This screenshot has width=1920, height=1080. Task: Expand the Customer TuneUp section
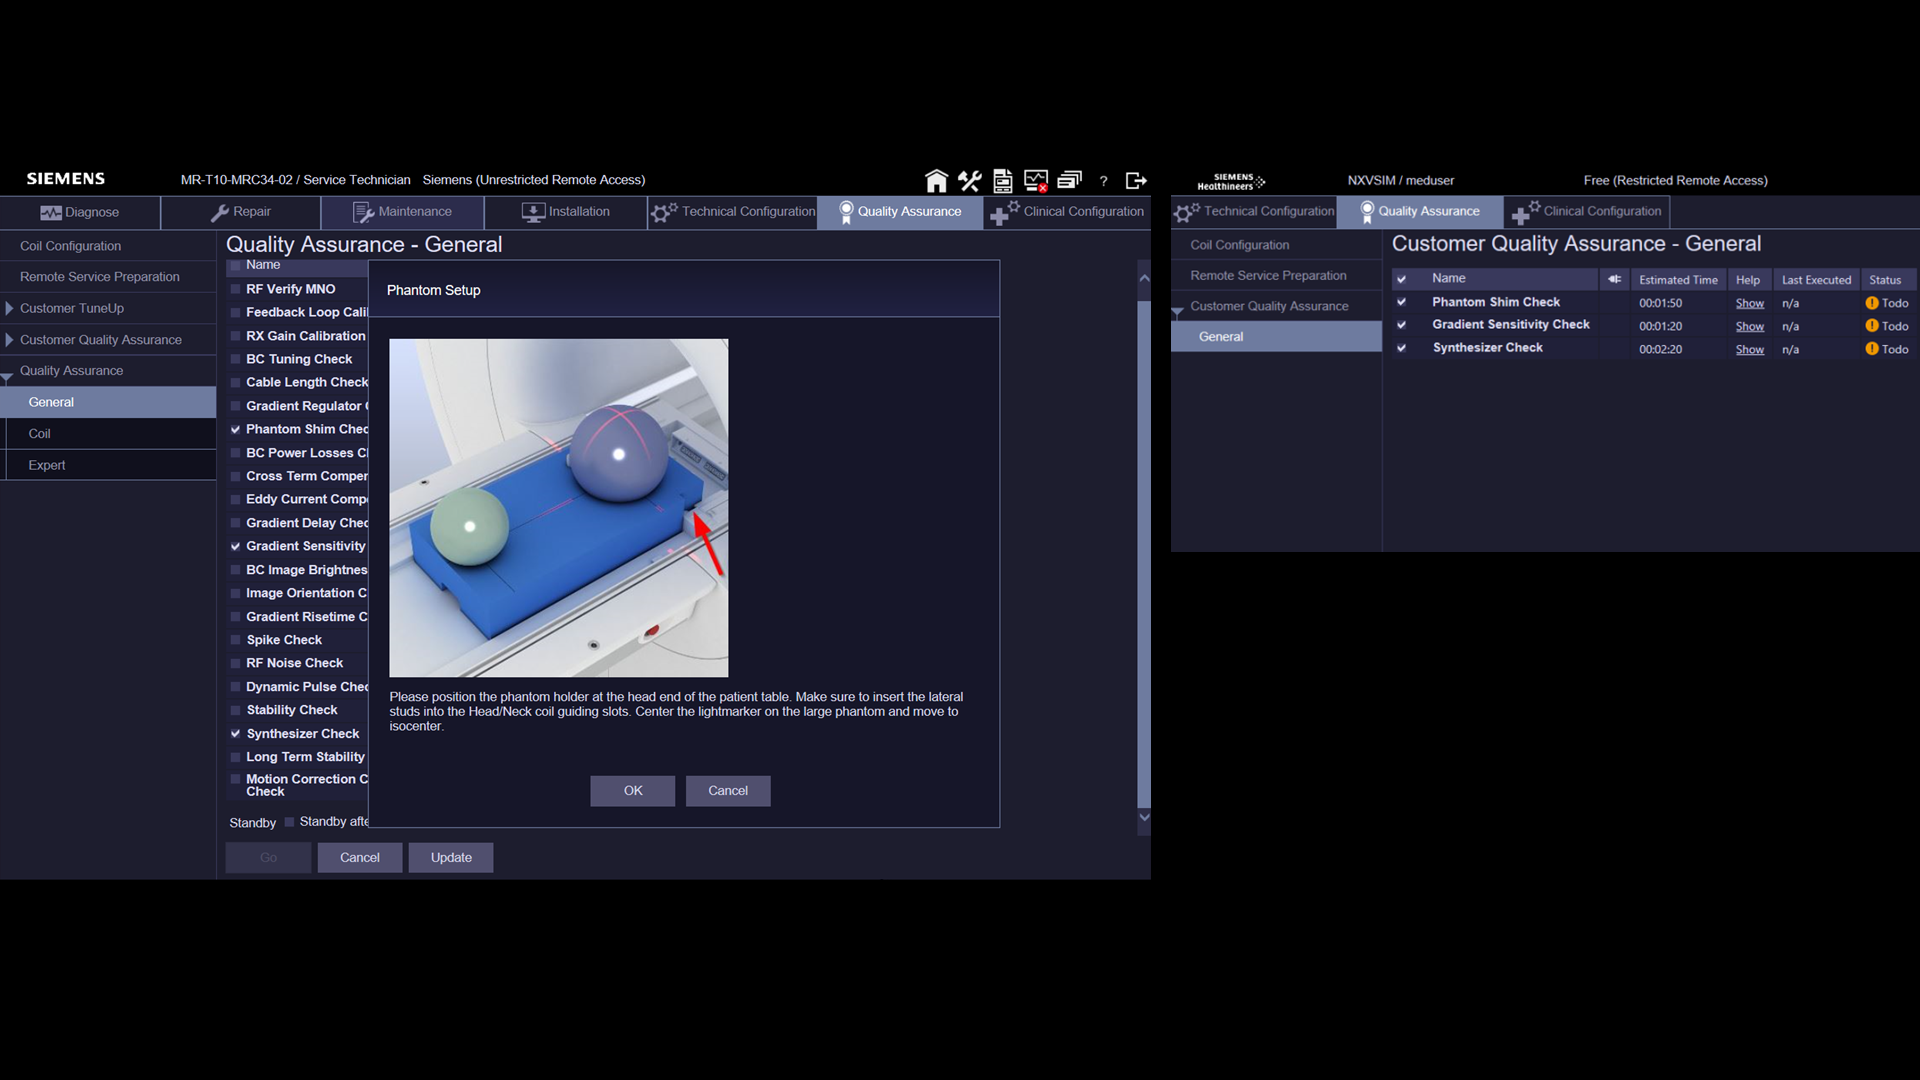click(x=8, y=308)
